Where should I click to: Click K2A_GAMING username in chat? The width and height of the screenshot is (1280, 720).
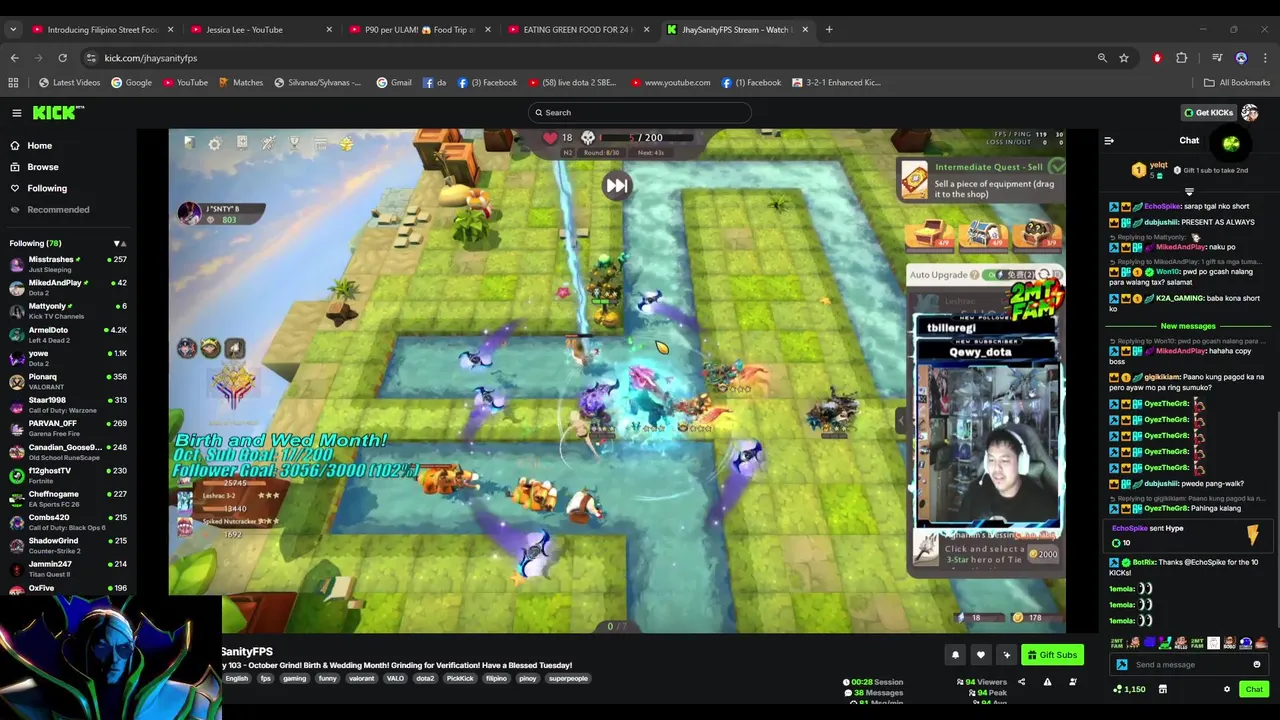1179,298
